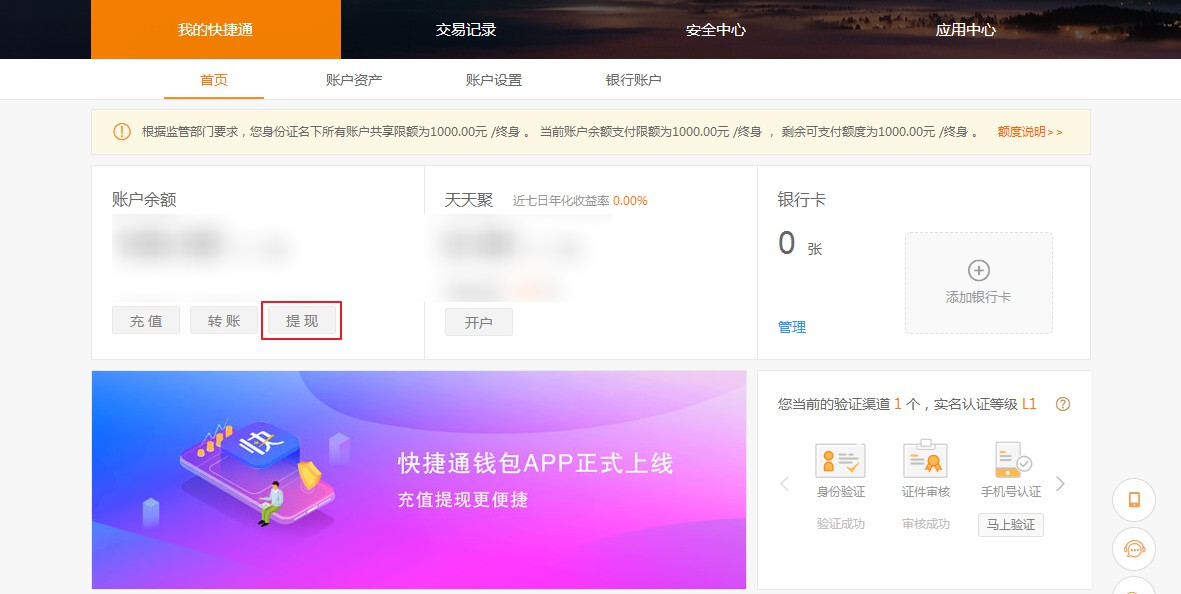
Task: Click the 身份验证 icon
Action: point(841,459)
